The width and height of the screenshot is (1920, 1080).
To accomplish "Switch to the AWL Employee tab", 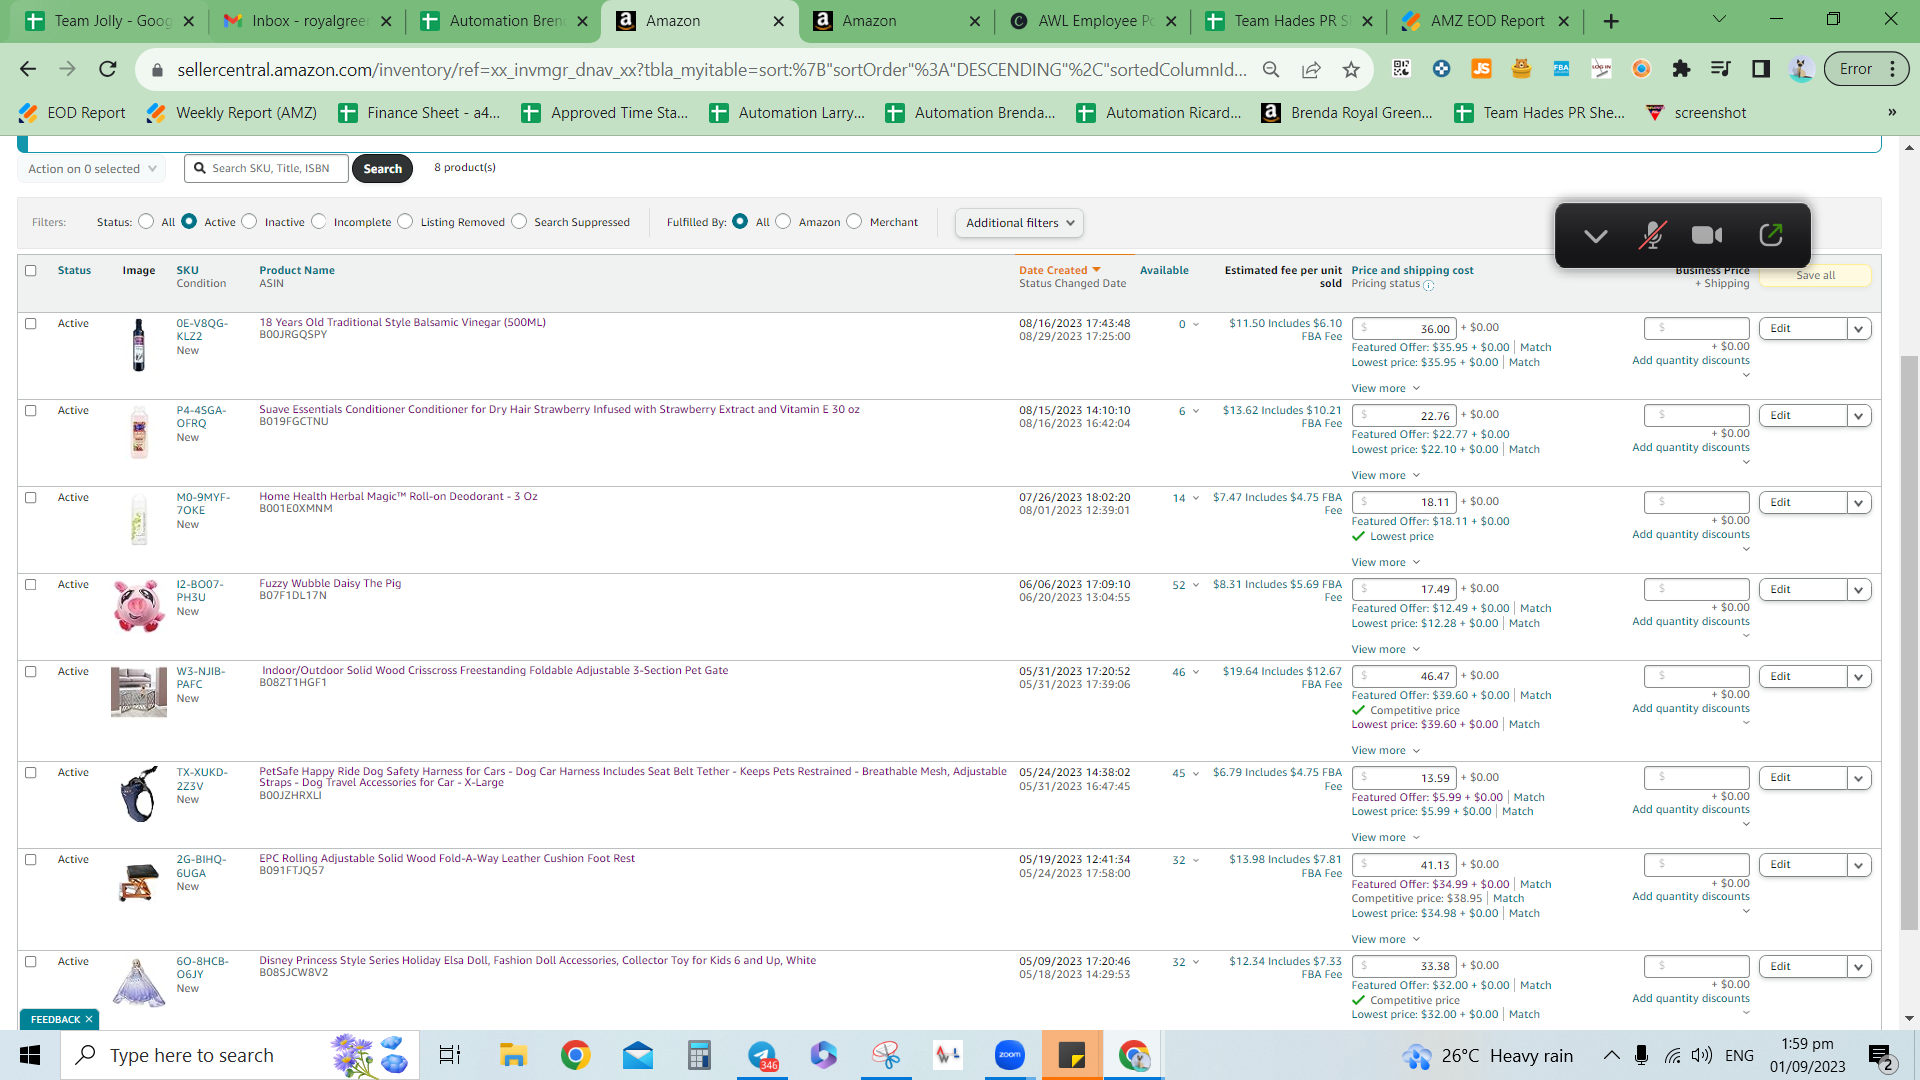I will [x=1093, y=21].
